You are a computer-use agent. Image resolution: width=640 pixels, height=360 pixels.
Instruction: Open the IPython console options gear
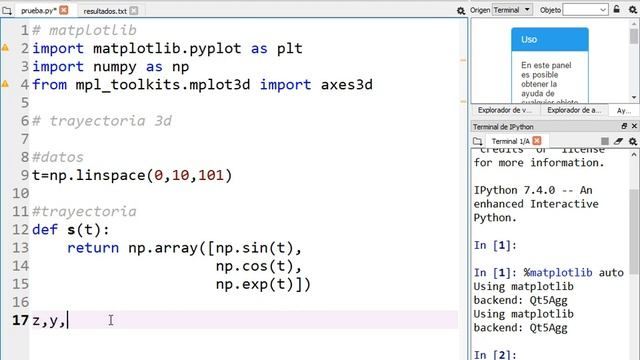[633, 141]
